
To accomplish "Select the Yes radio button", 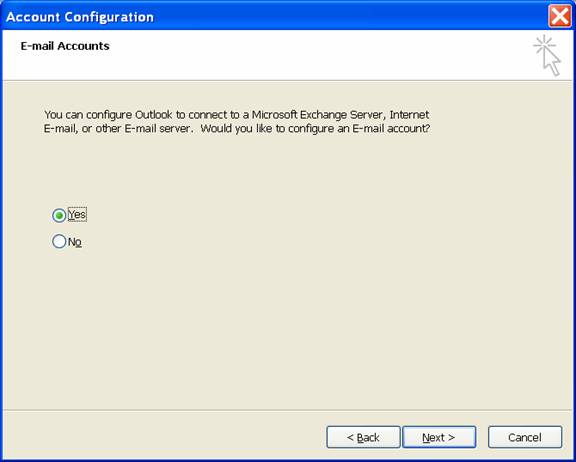I will [x=59, y=215].
